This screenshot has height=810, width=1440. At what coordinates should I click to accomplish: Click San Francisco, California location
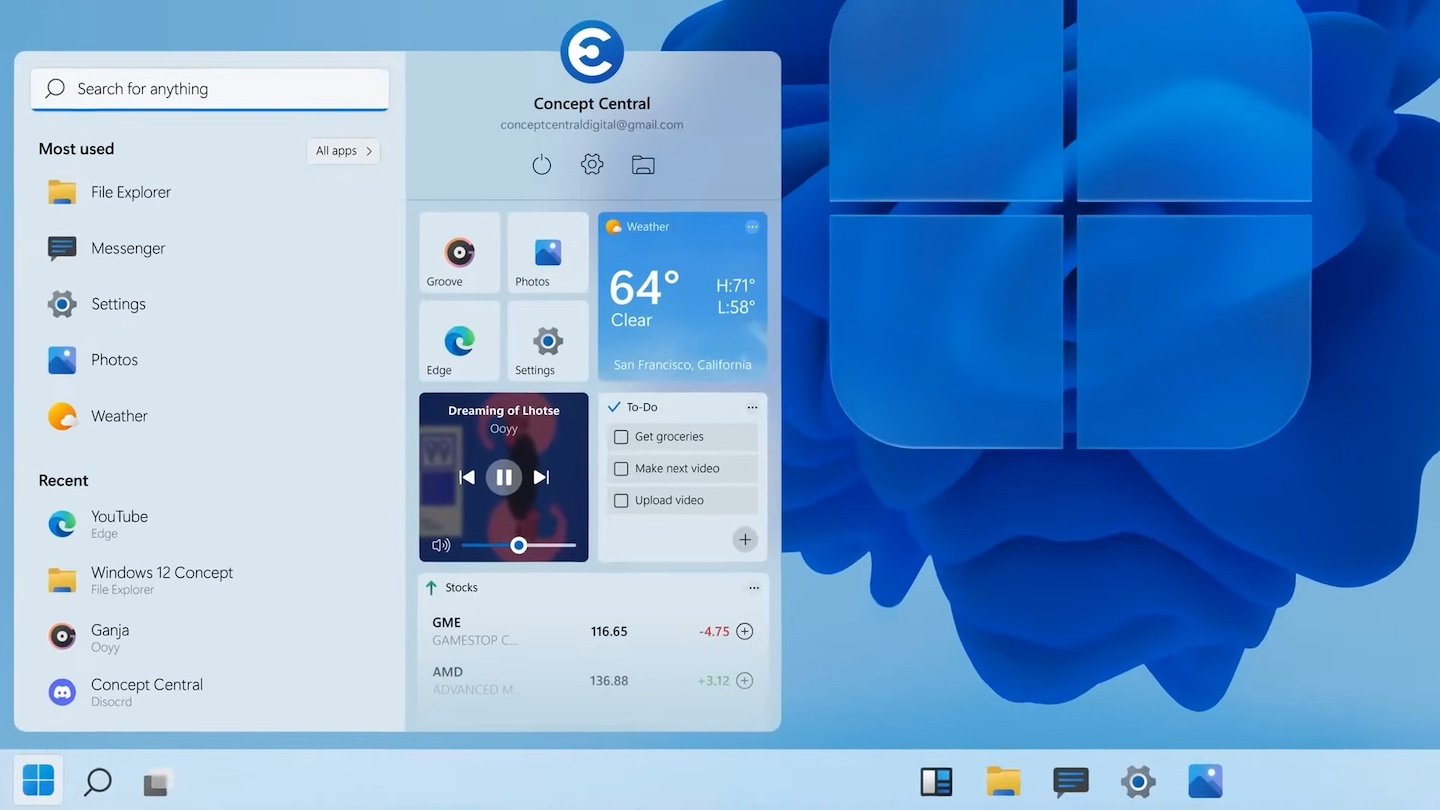click(x=683, y=365)
